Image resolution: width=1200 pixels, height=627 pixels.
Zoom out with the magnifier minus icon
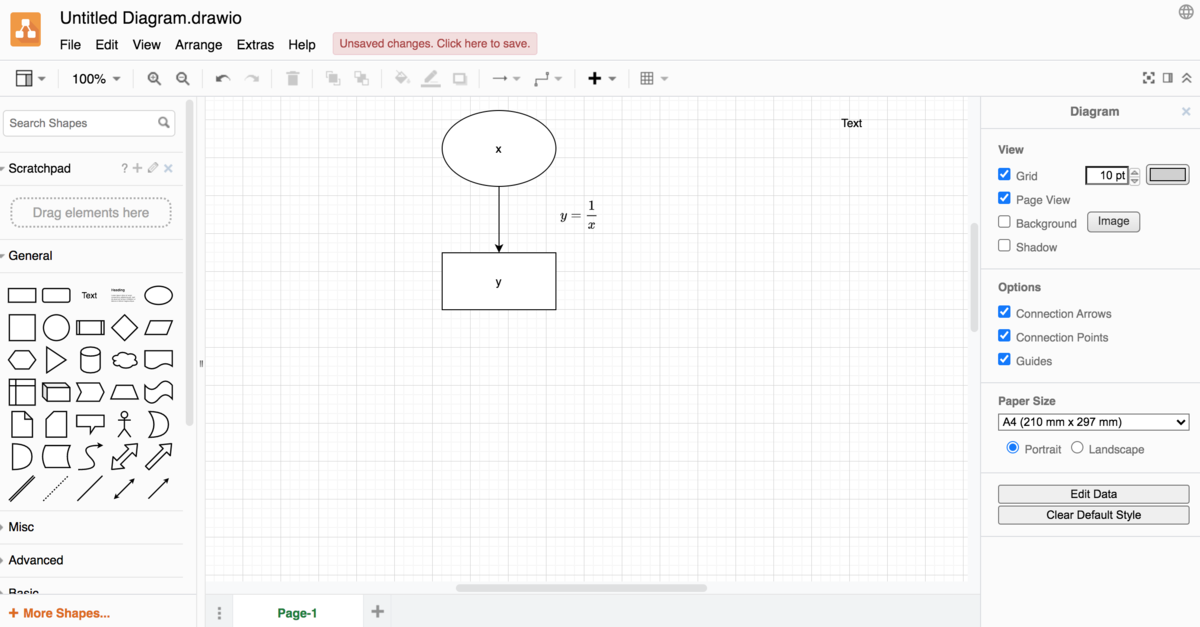coord(183,78)
